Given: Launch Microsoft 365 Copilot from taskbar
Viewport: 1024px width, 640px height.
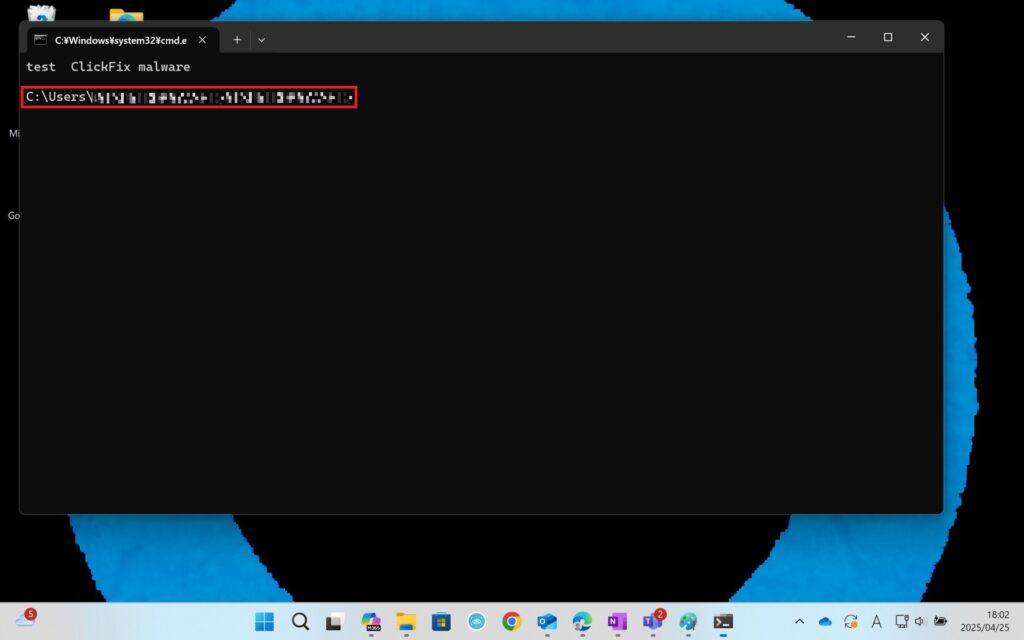Looking at the screenshot, I should click(371, 621).
